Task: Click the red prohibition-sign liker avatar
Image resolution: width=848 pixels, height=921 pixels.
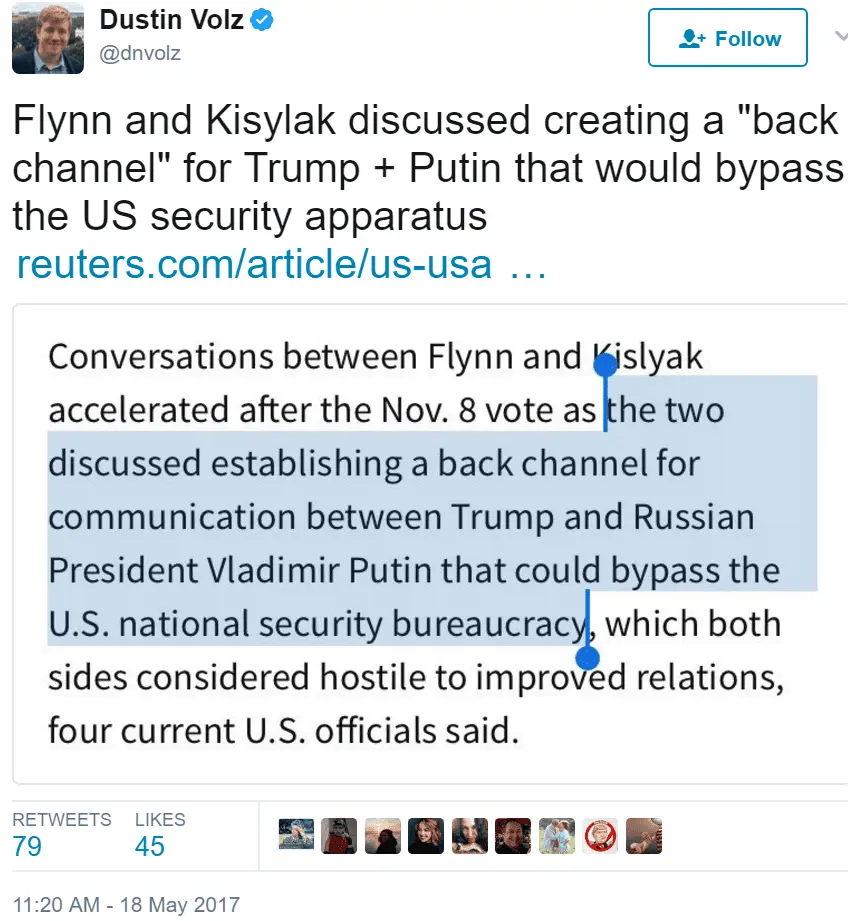Action: point(601,836)
